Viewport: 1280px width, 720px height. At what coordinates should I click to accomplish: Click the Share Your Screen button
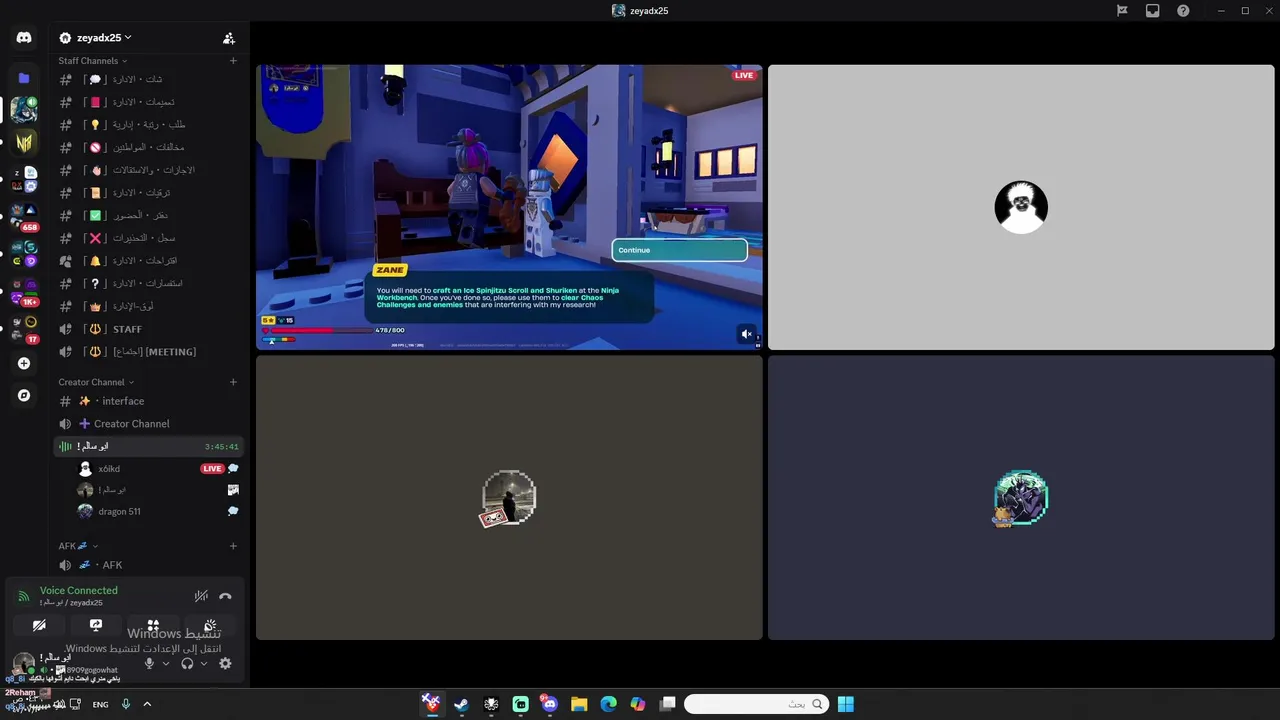point(96,625)
